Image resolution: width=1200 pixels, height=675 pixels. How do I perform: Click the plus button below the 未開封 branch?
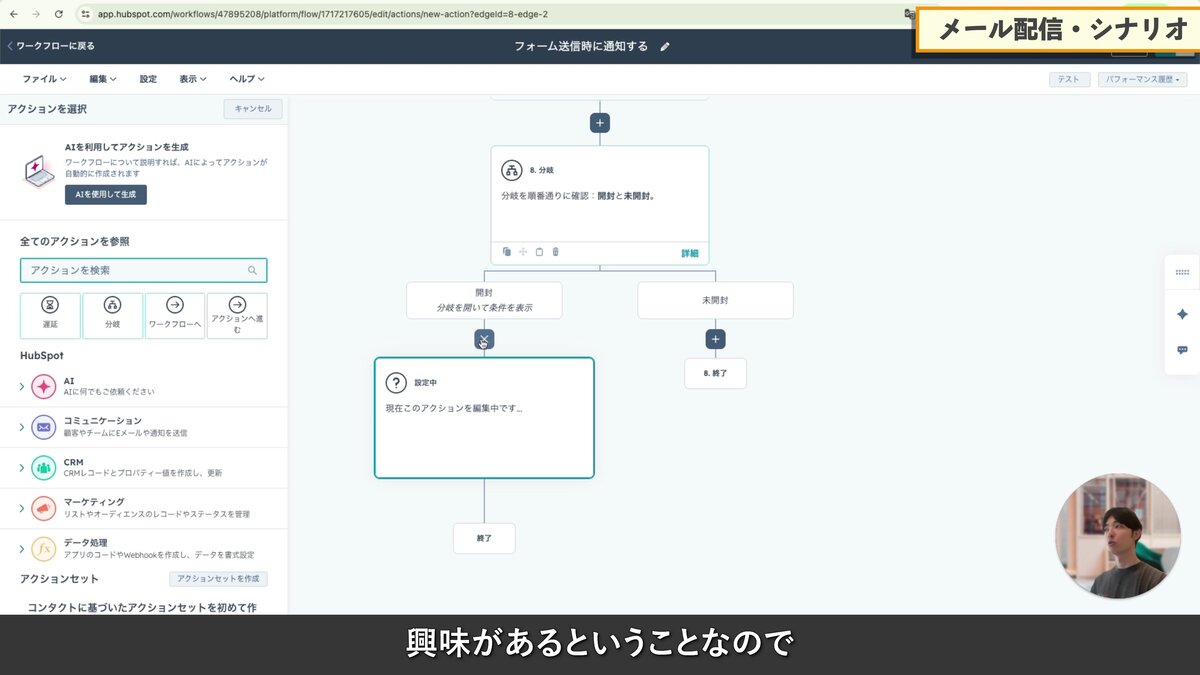coord(715,338)
